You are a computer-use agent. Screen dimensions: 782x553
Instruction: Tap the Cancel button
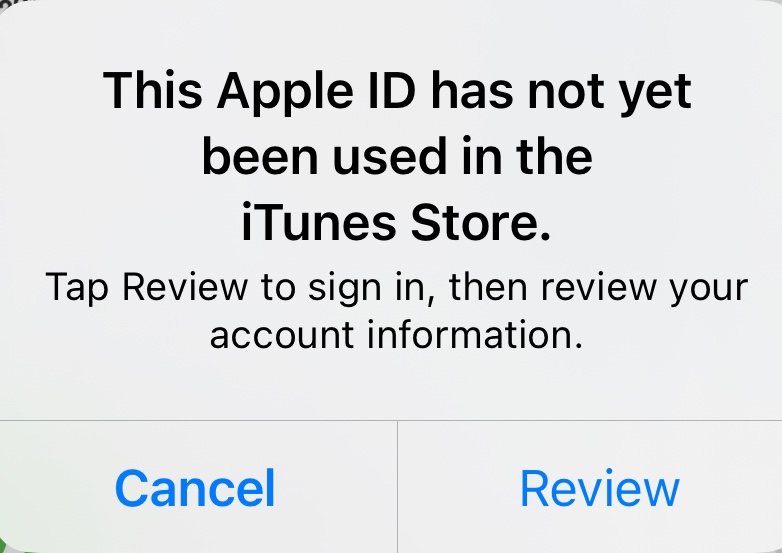[x=195, y=488]
